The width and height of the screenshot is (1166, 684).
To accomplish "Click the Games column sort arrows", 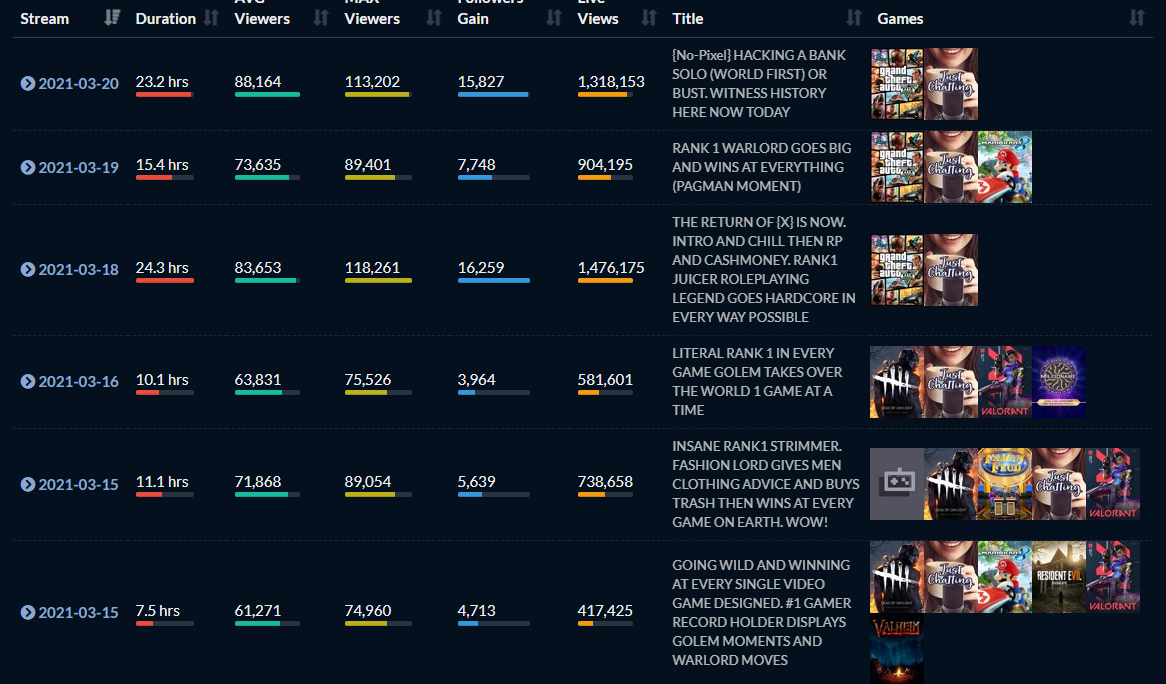I will click(x=1137, y=18).
